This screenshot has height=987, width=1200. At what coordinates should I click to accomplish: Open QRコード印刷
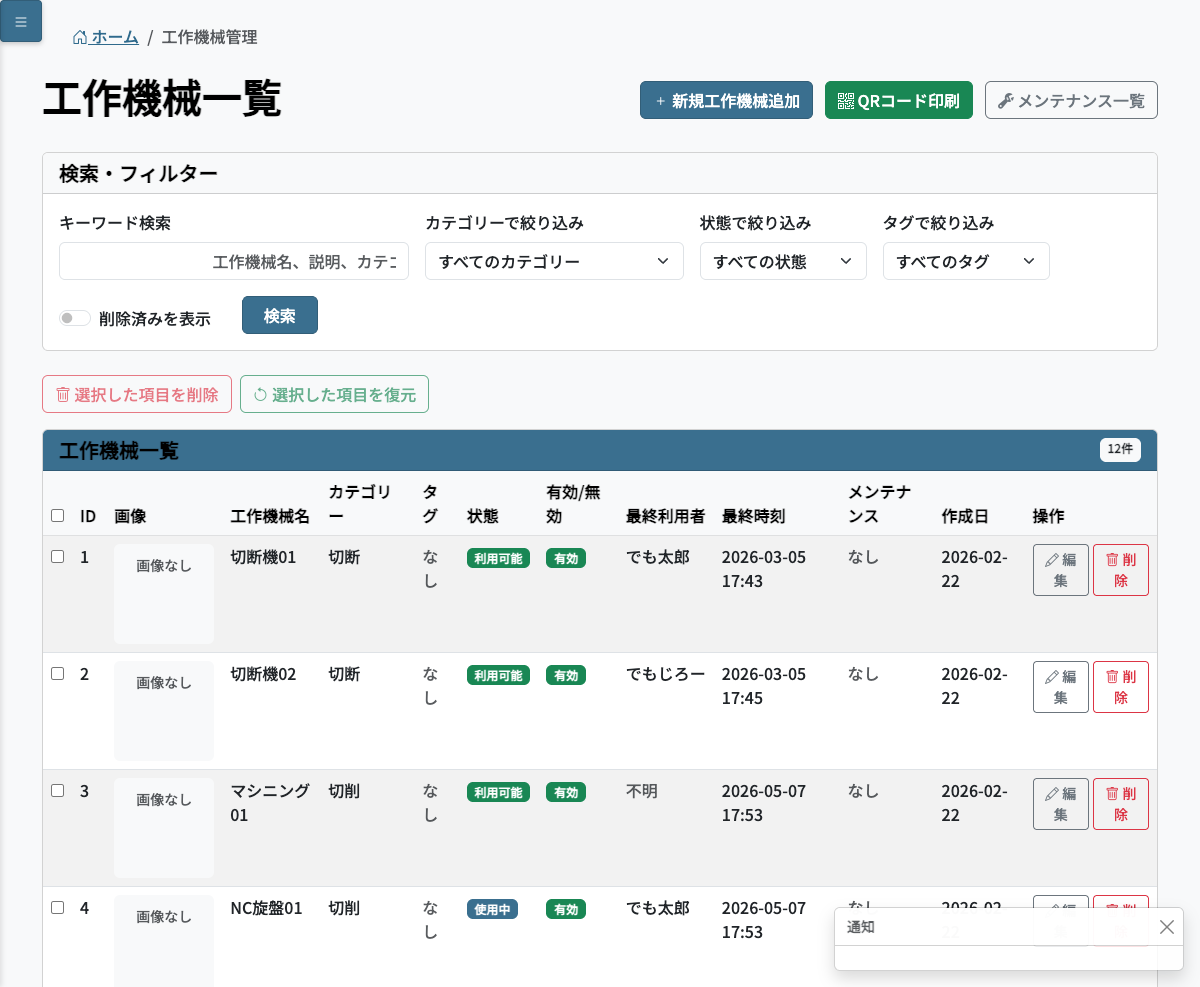tap(899, 100)
